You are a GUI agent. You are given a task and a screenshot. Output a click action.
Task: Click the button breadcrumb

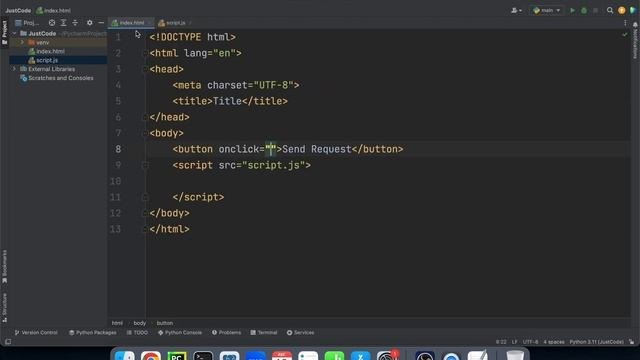click(x=165, y=323)
